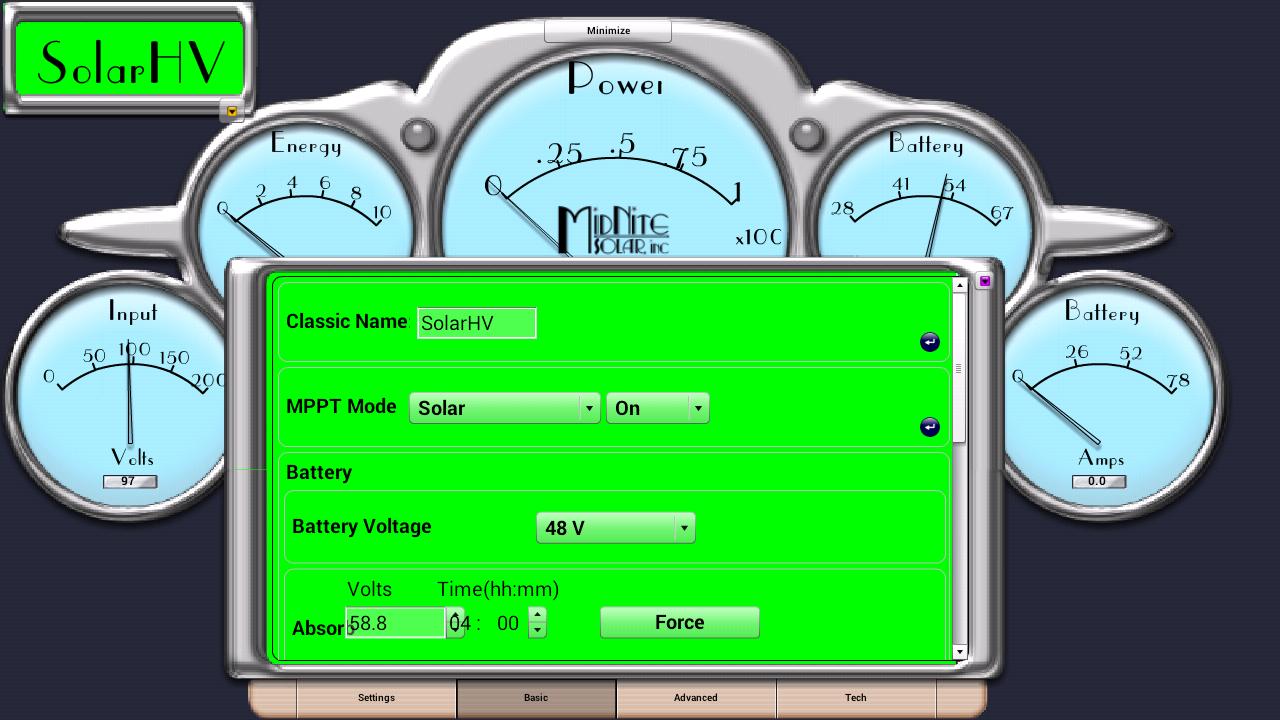Screen dimensions: 1280x720
Task: Open the Settings tab
Action: tap(376, 698)
